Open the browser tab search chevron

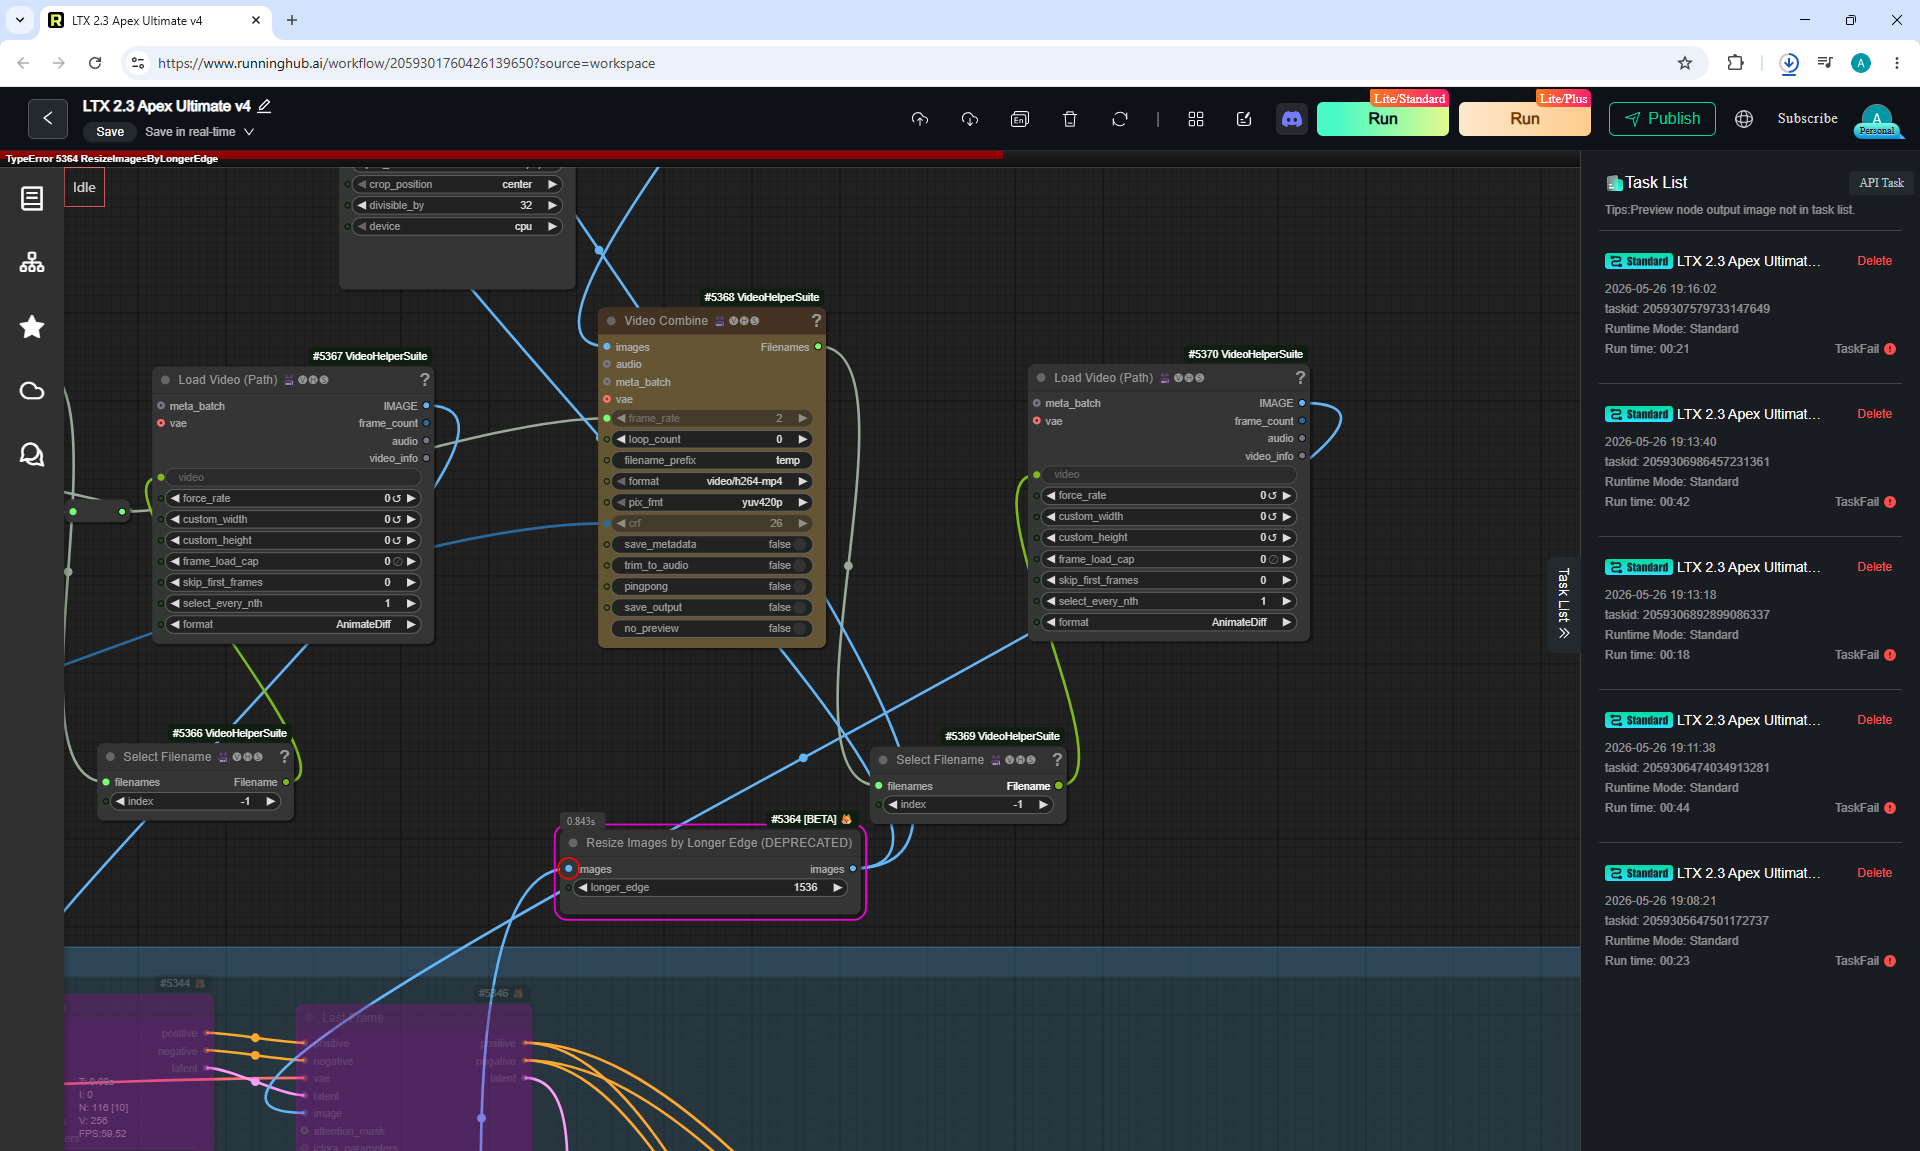click(x=20, y=20)
